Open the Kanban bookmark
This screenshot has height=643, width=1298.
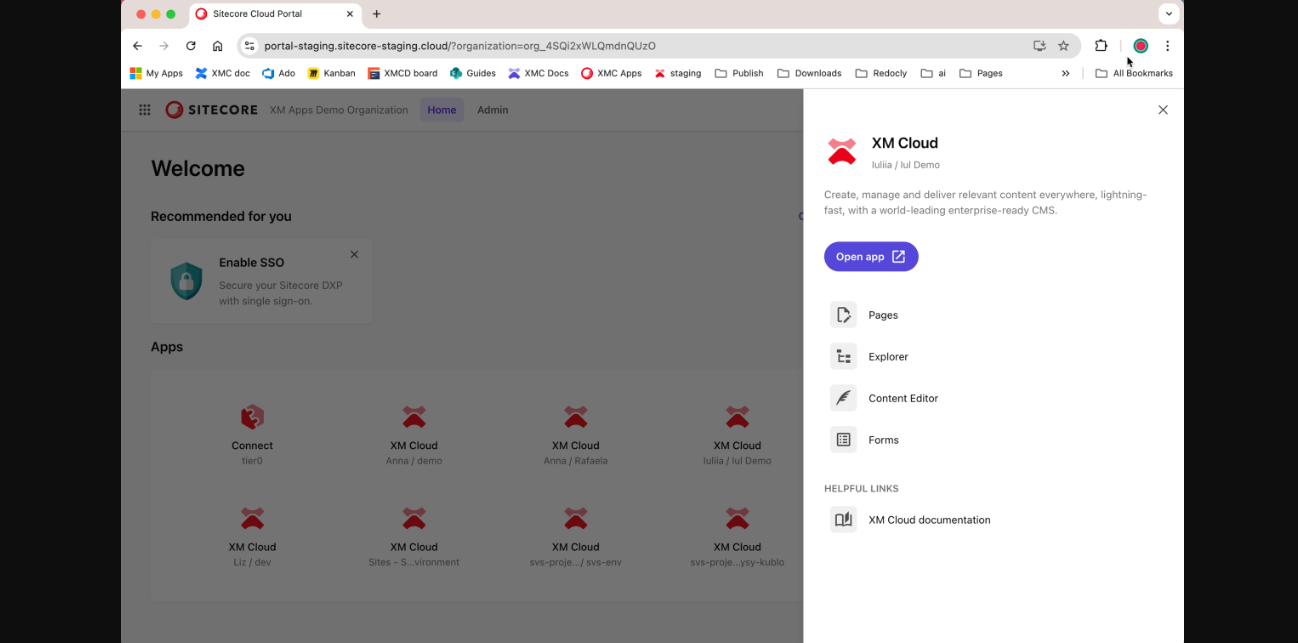[331, 73]
